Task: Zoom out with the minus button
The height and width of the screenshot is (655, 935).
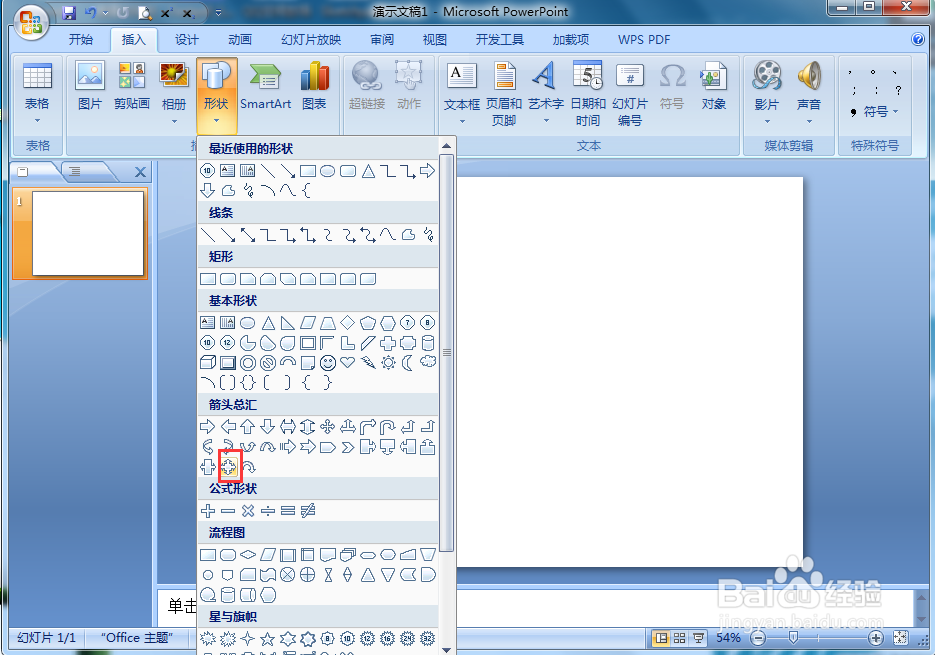Action: pyautogui.click(x=758, y=638)
